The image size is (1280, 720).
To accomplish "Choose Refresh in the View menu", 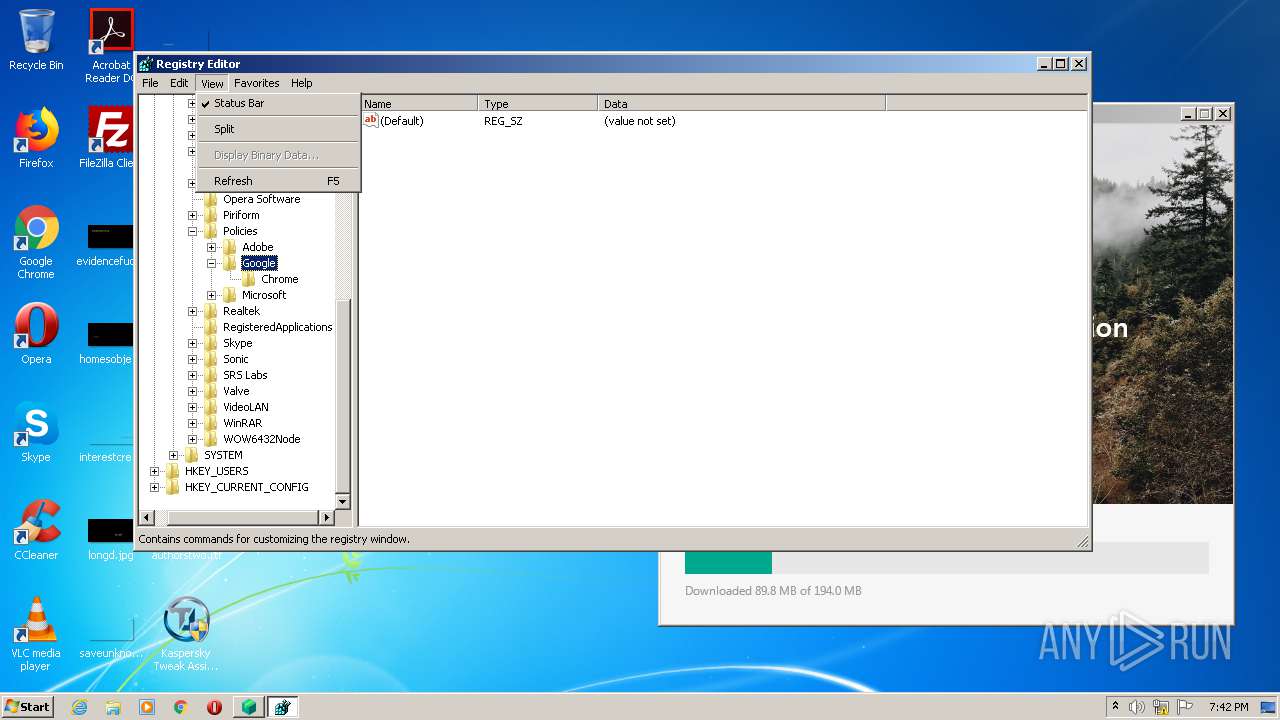I will click(x=277, y=181).
